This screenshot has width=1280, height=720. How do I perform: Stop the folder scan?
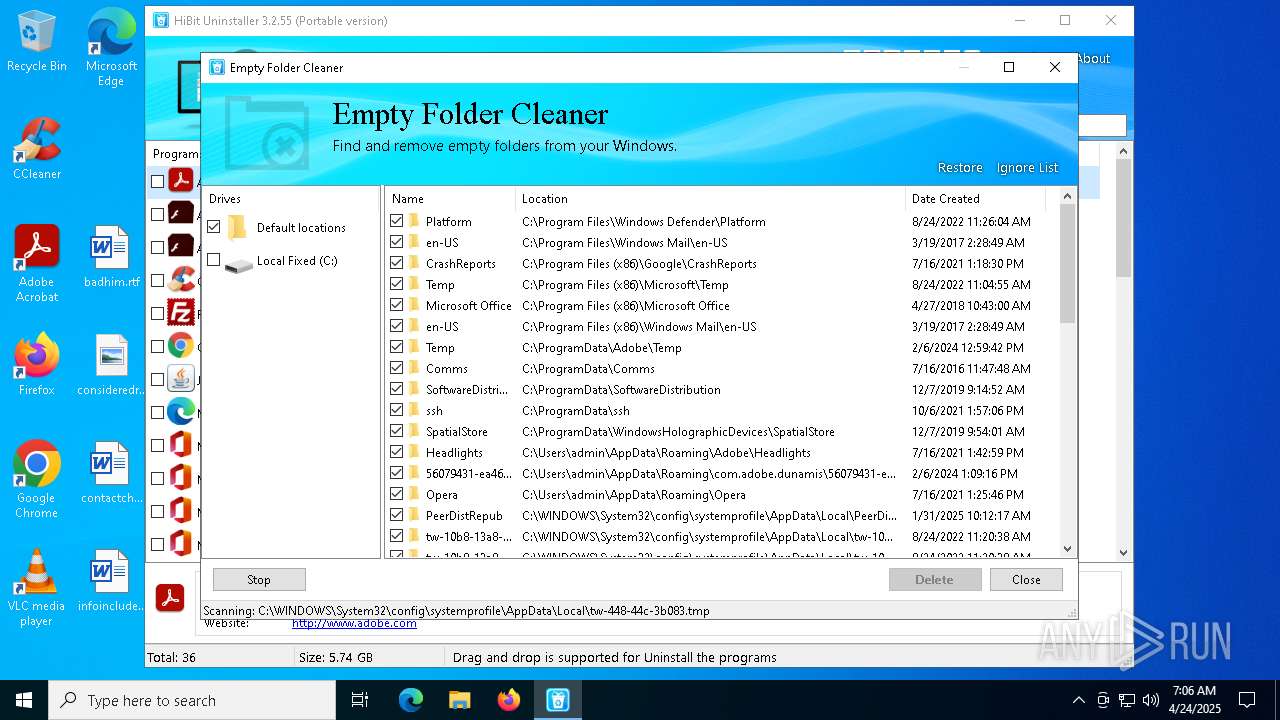point(259,580)
